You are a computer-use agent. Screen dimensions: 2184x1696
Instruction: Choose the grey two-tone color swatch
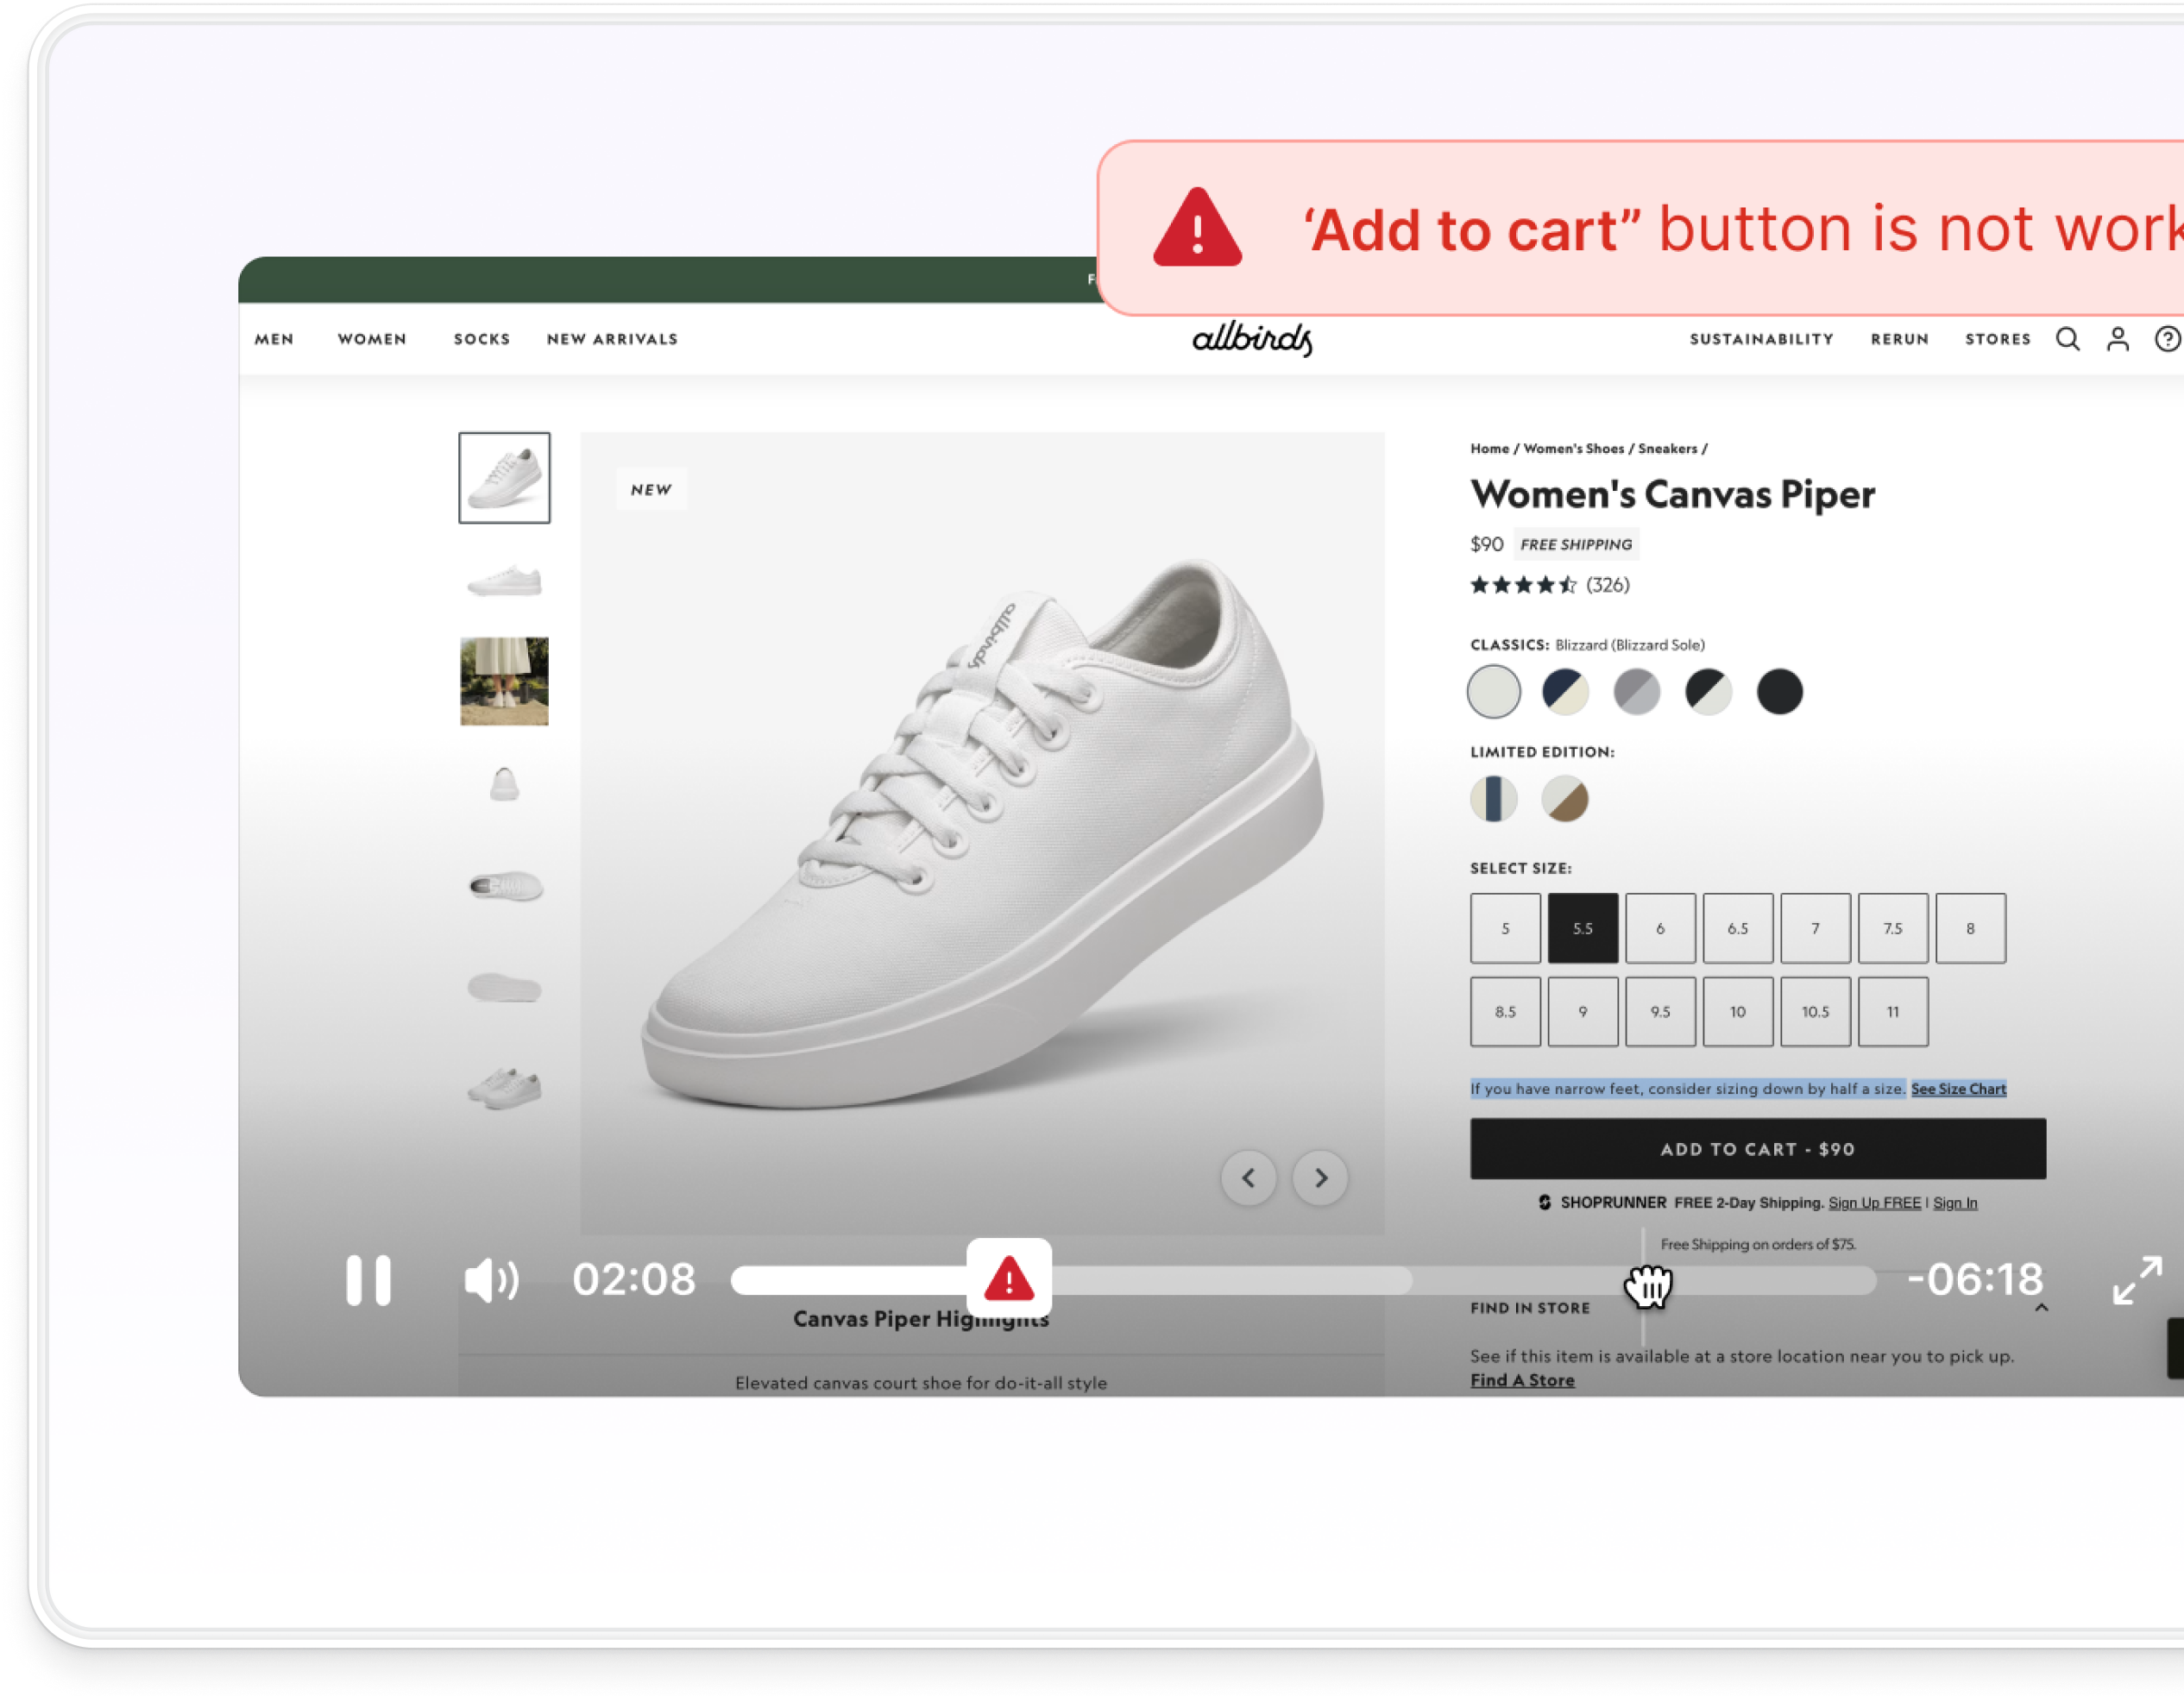point(1637,692)
